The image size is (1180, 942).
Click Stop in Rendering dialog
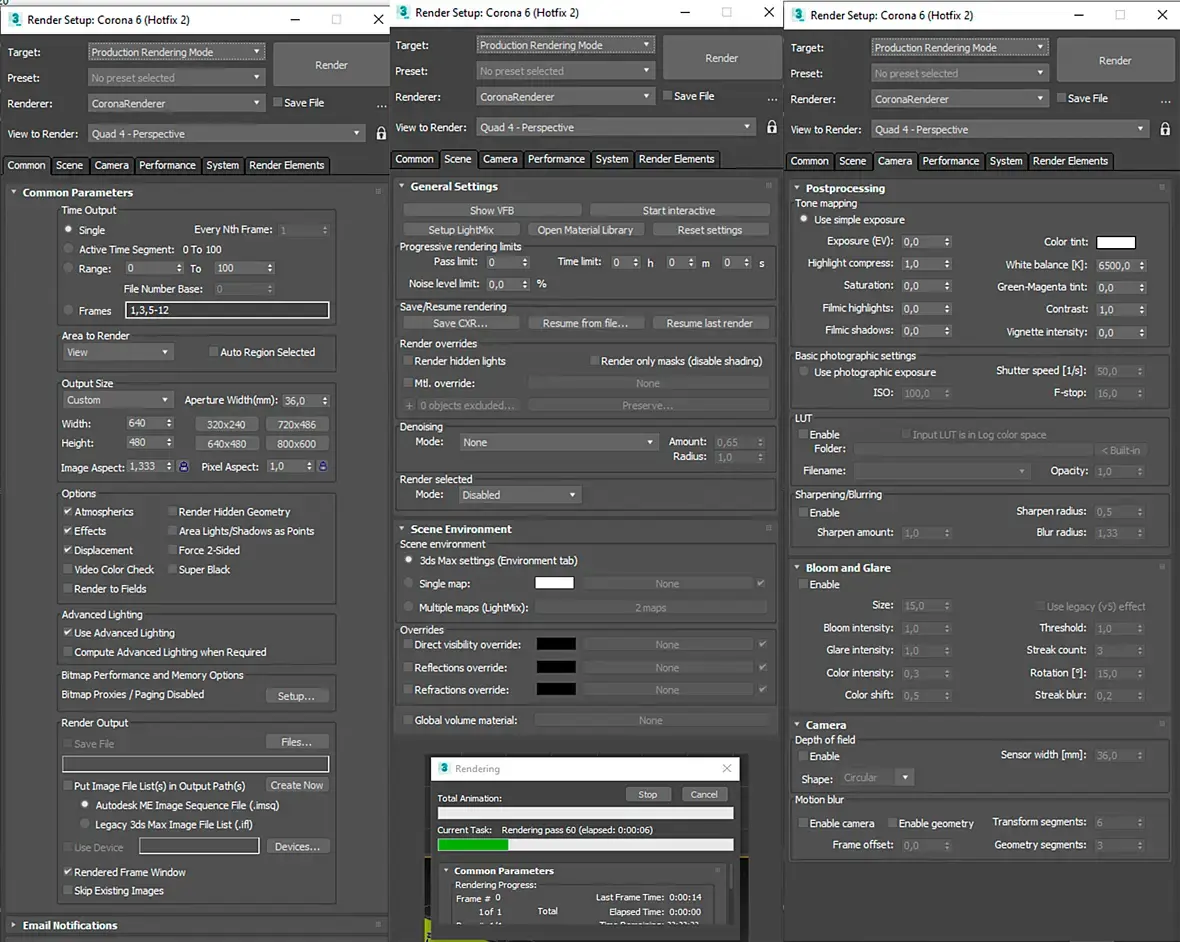pyautogui.click(x=647, y=795)
